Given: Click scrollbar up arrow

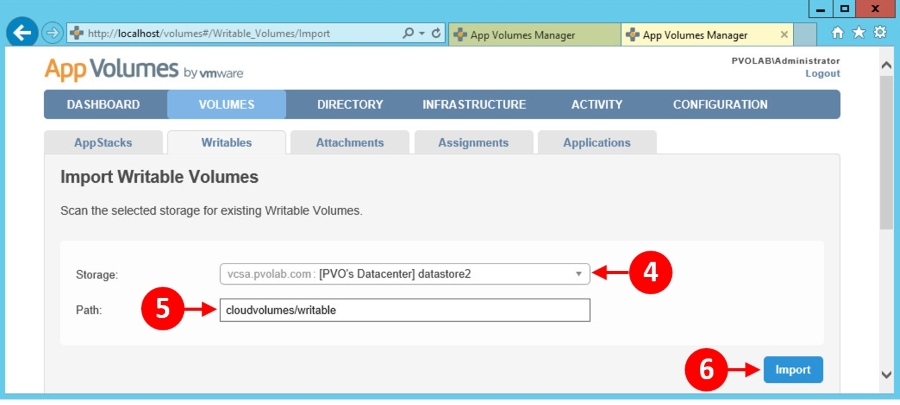Looking at the screenshot, I should [x=886, y=65].
